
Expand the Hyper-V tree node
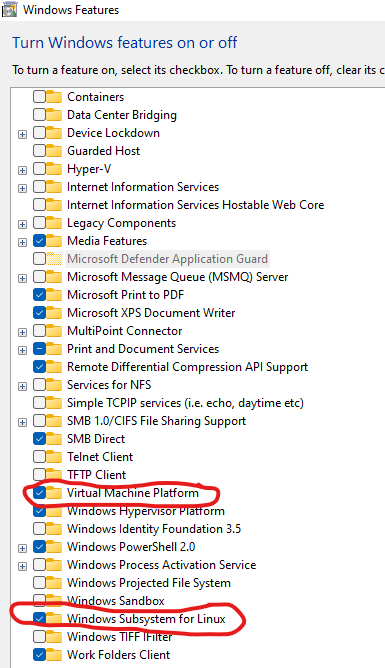[23, 170]
